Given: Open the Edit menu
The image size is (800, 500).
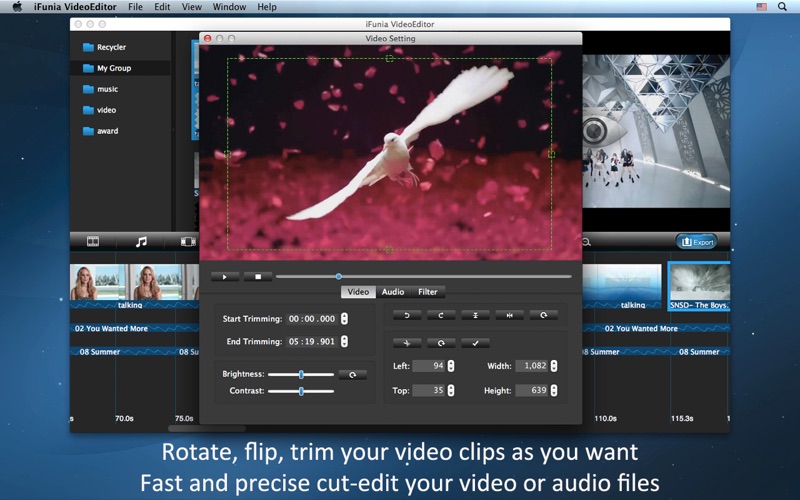Looking at the screenshot, I should pyautogui.click(x=162, y=7).
